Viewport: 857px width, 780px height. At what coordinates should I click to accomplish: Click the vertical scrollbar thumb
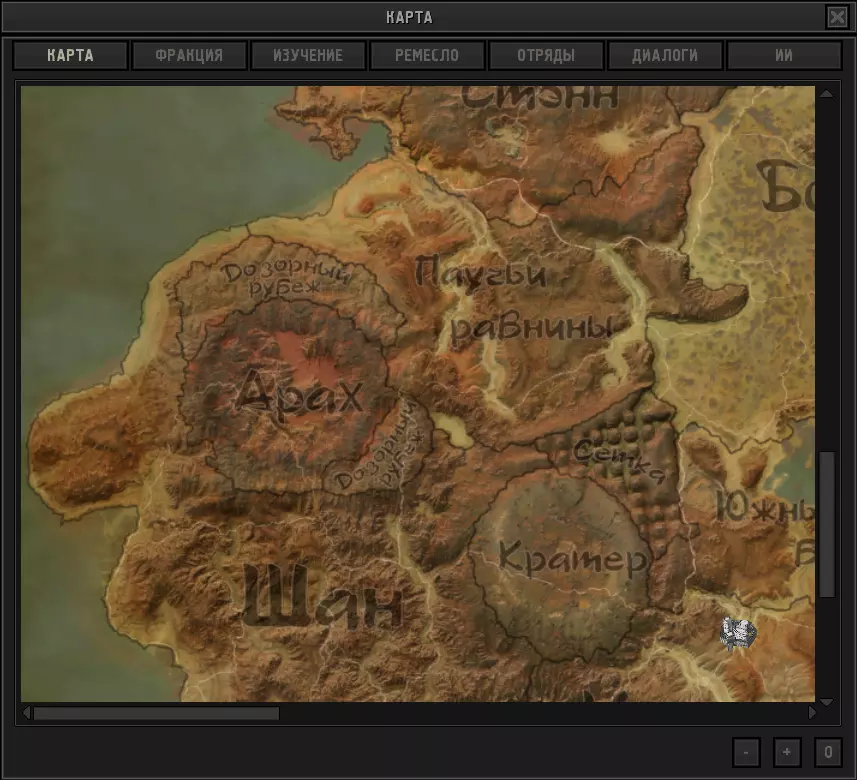(x=827, y=524)
